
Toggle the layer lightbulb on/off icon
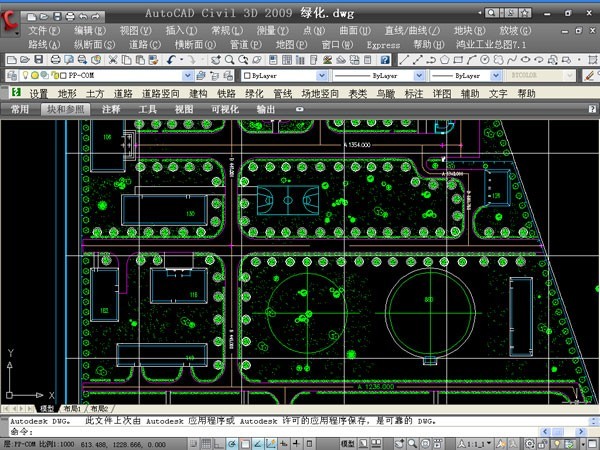tap(22, 76)
